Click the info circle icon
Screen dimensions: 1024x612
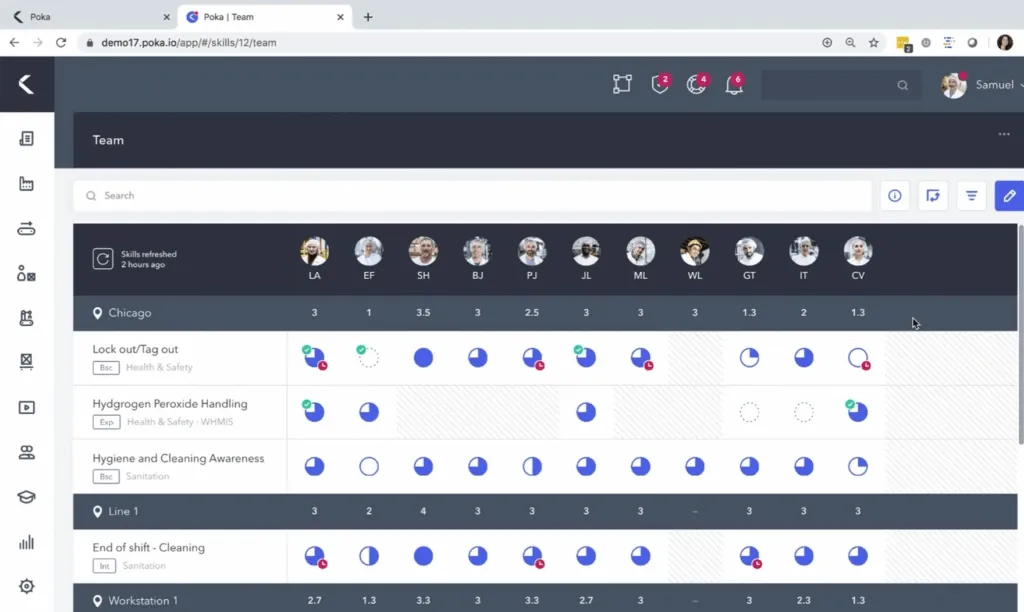coord(895,196)
